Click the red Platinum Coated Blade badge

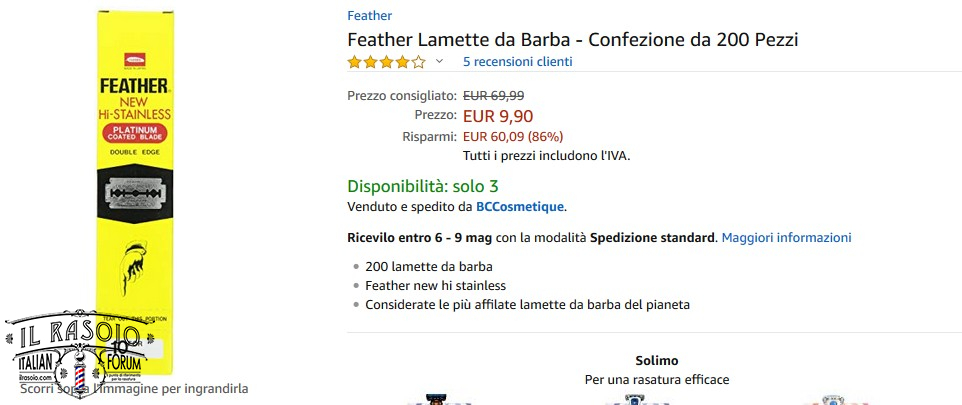point(135,133)
